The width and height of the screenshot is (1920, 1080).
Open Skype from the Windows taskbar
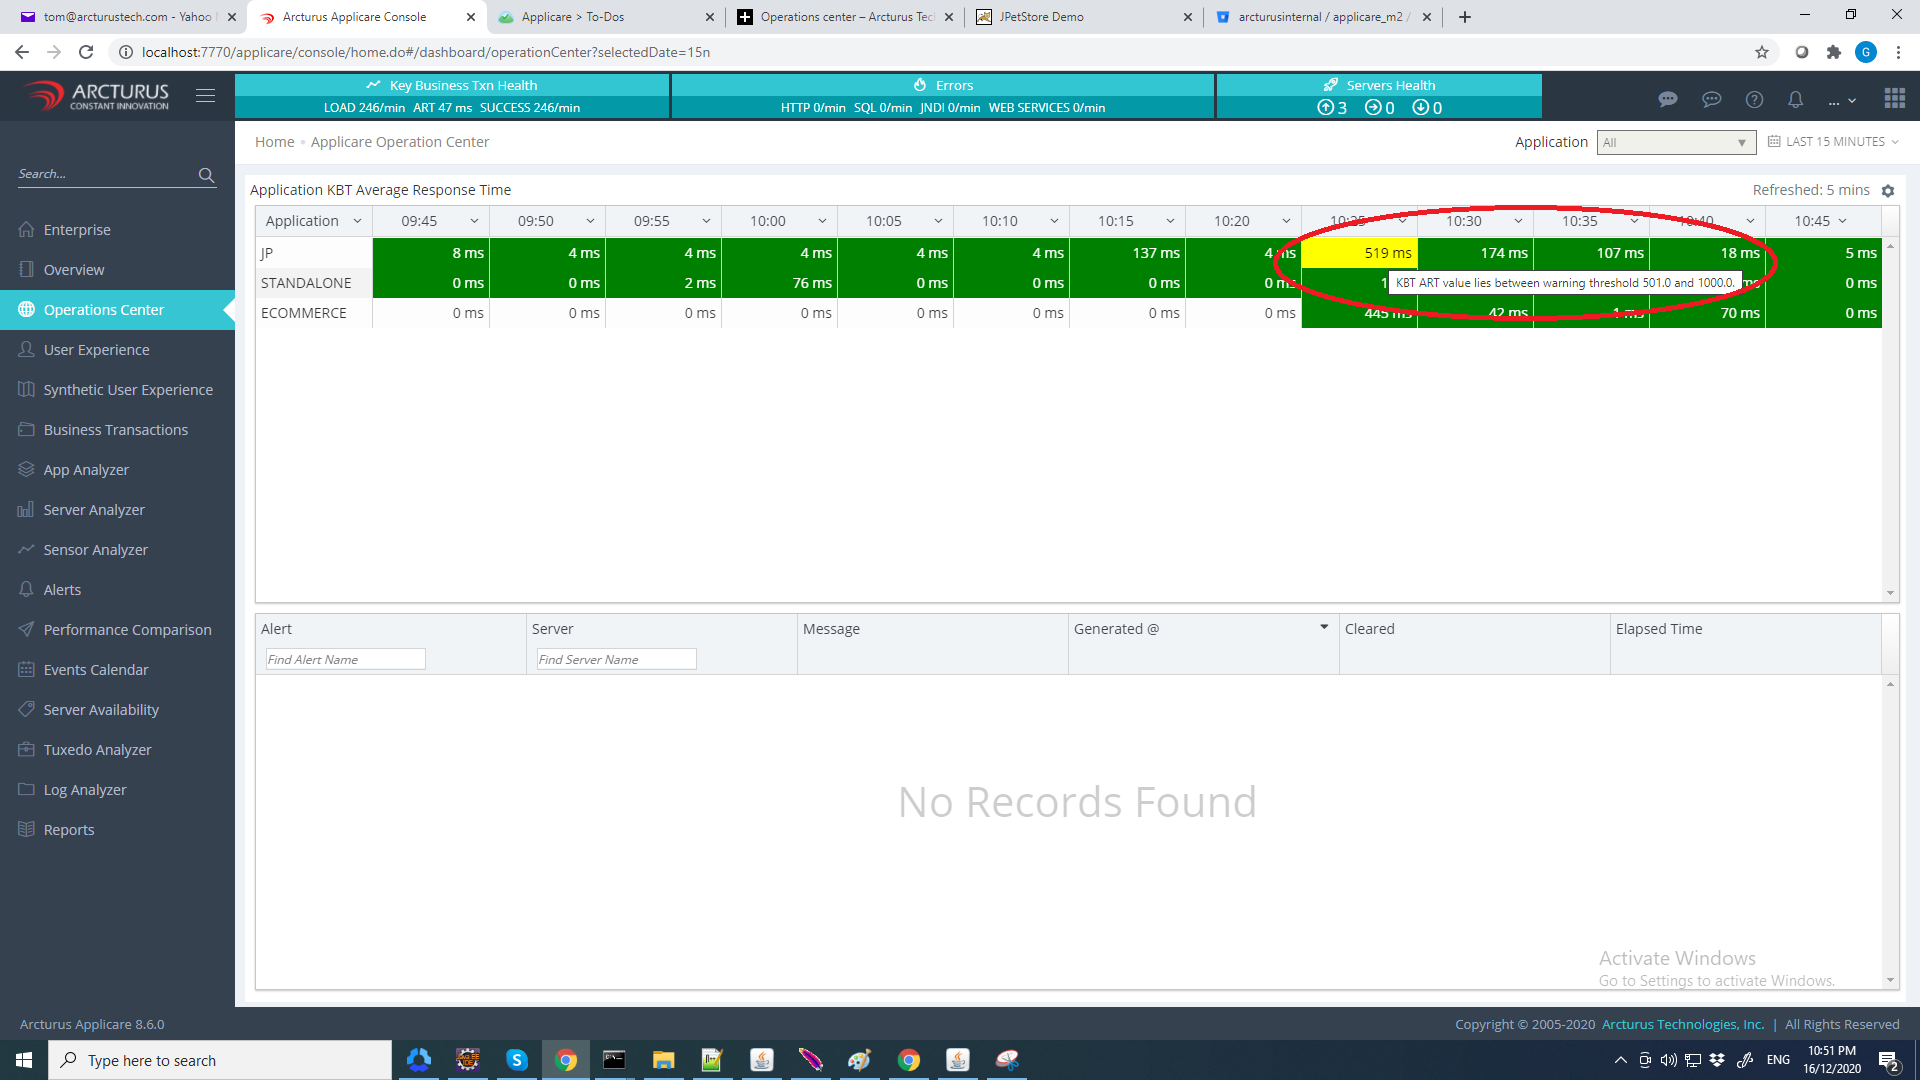pos(516,1060)
